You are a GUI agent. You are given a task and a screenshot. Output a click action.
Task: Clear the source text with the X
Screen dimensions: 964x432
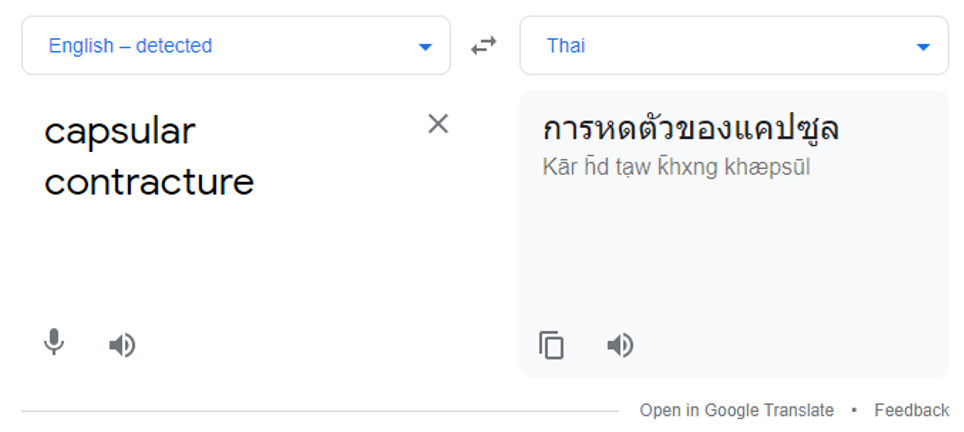point(438,124)
